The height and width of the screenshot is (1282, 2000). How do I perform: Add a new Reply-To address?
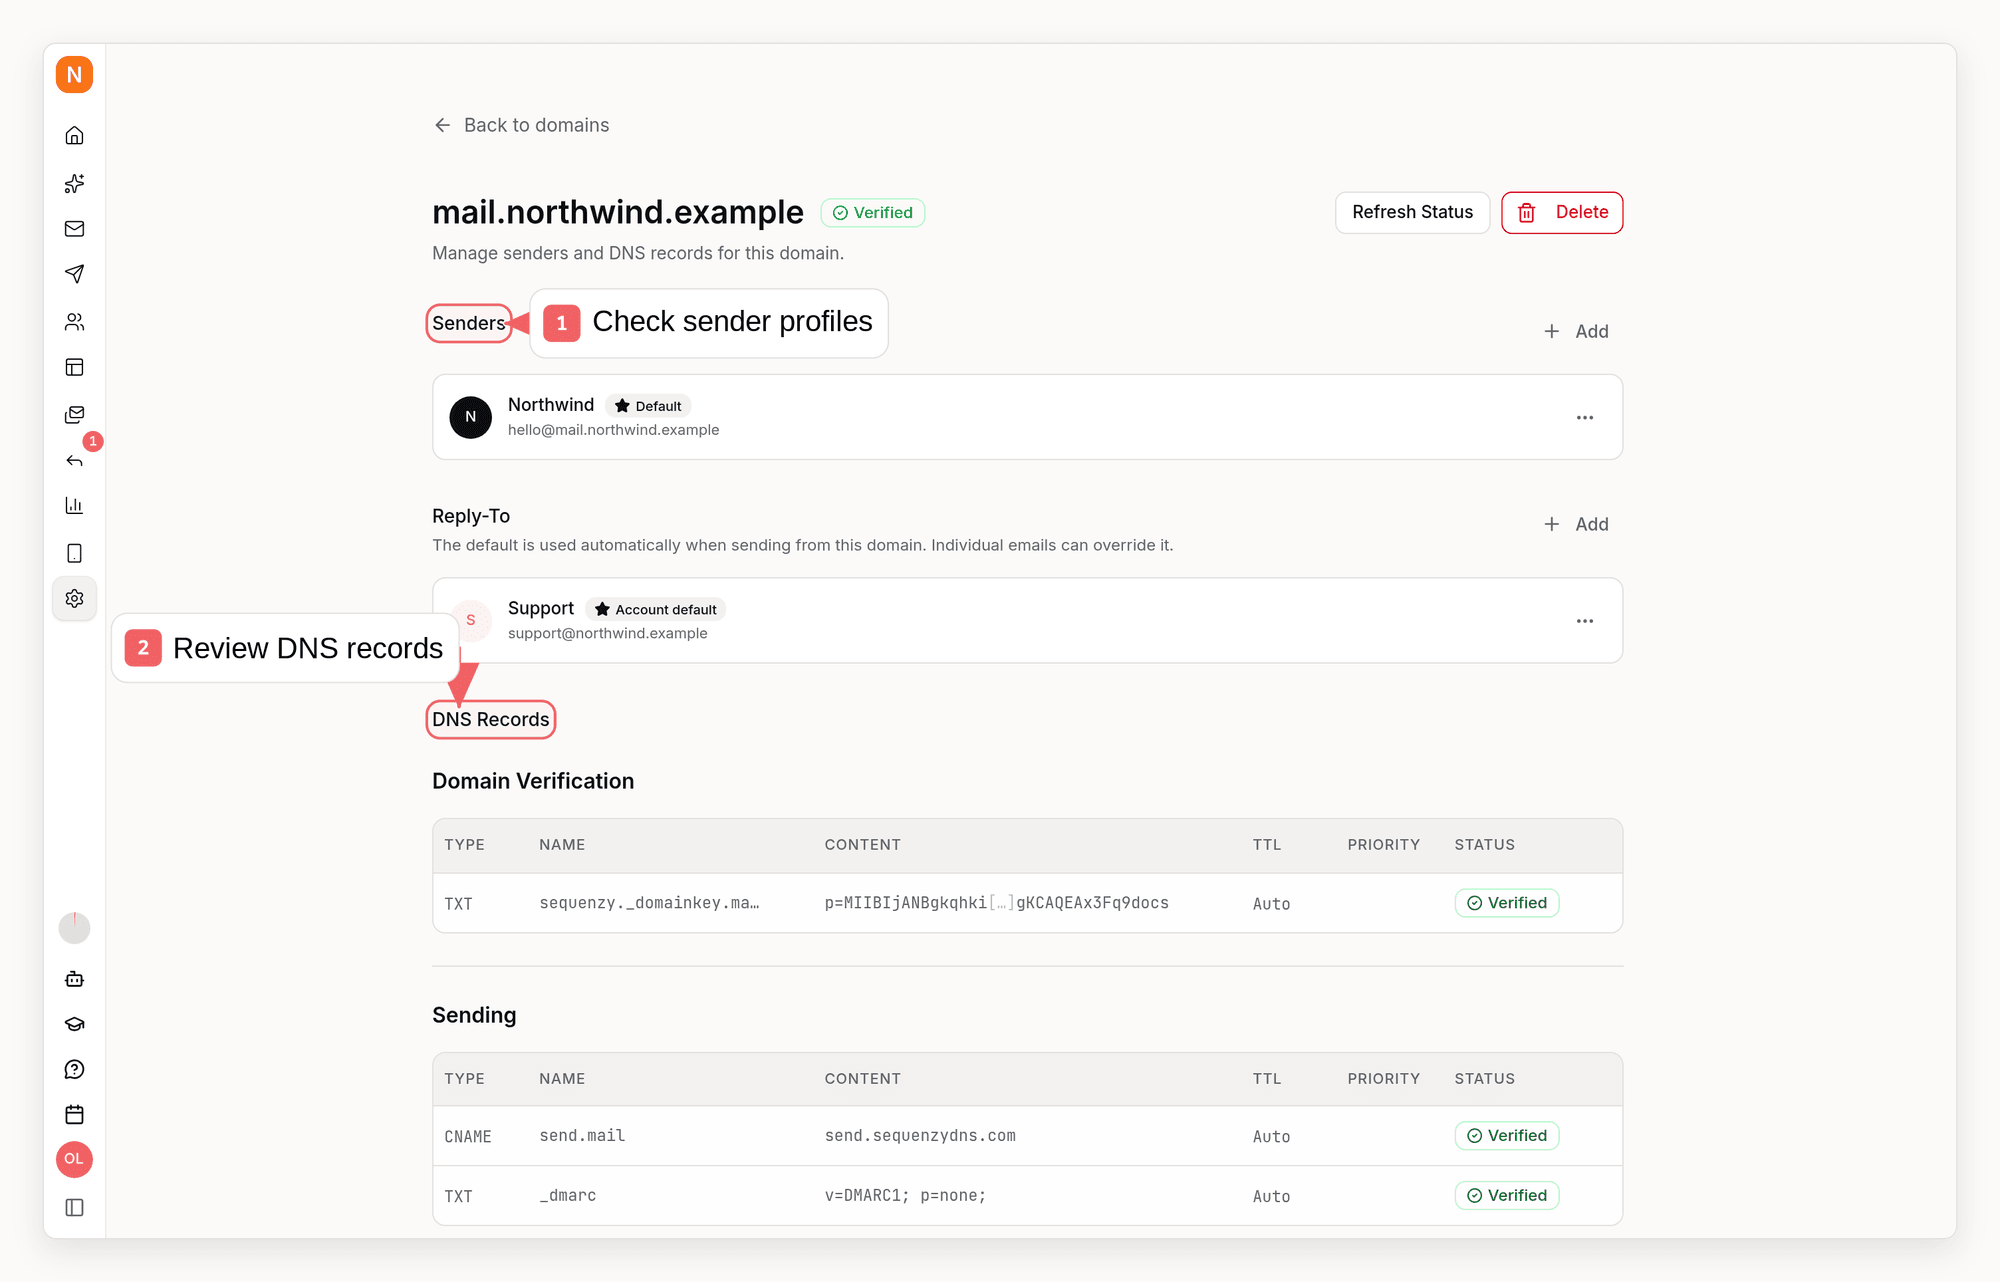click(1576, 524)
